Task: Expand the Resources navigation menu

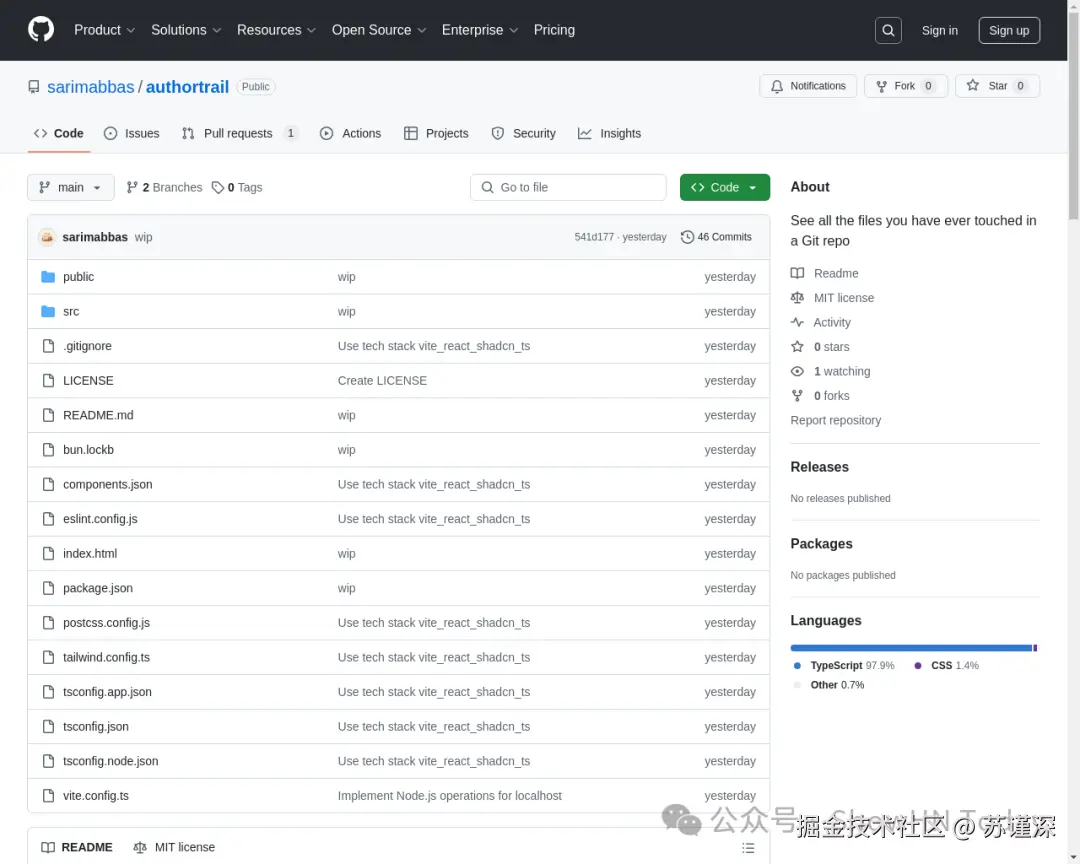Action: 276,30
